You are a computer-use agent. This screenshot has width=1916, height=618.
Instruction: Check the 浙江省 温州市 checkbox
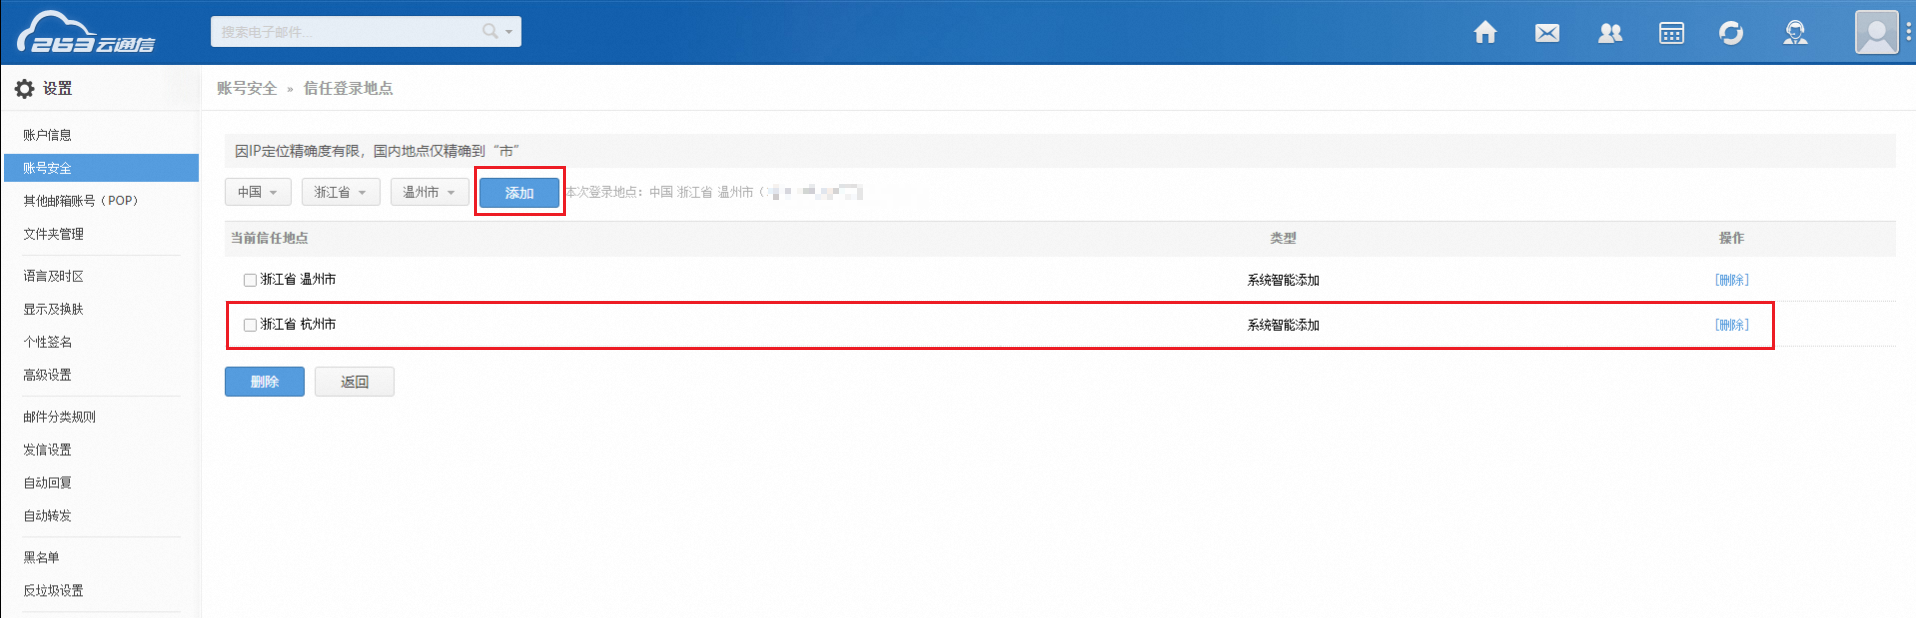(250, 280)
